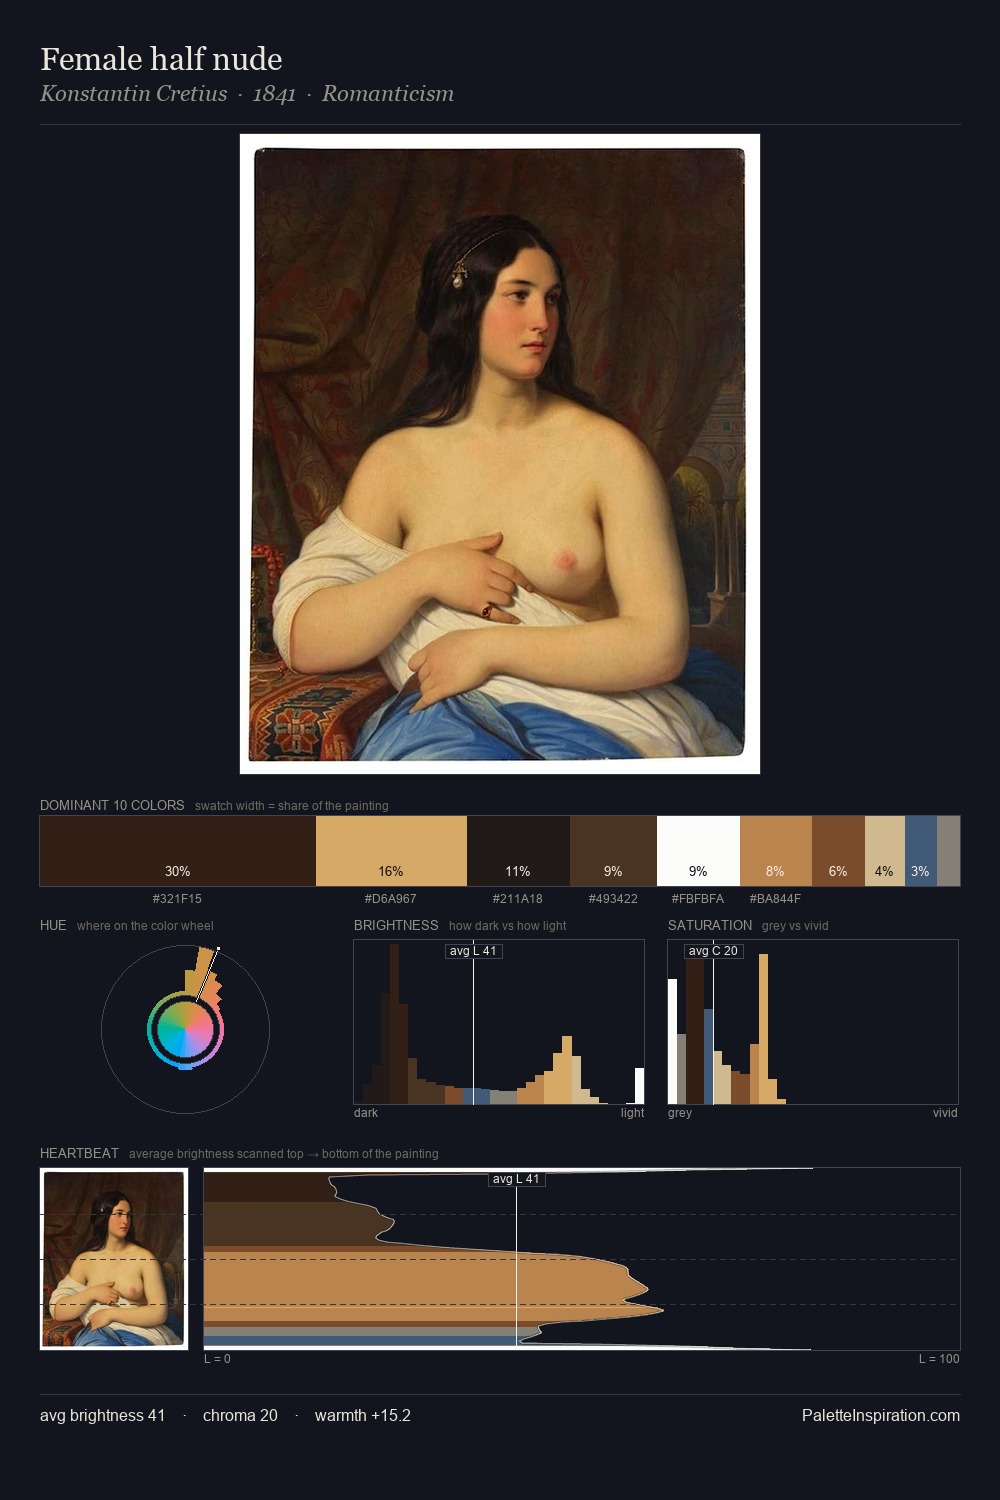The width and height of the screenshot is (1000, 1500).
Task: Click the saturation histogram chart
Action: pyautogui.click(x=813, y=1022)
